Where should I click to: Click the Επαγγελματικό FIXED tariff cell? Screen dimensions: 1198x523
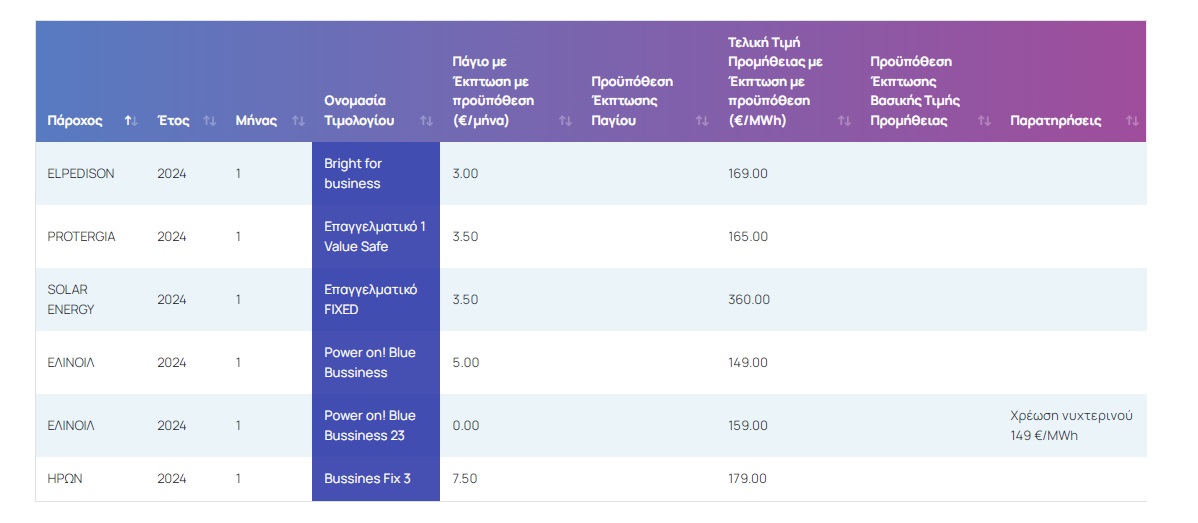pos(375,300)
